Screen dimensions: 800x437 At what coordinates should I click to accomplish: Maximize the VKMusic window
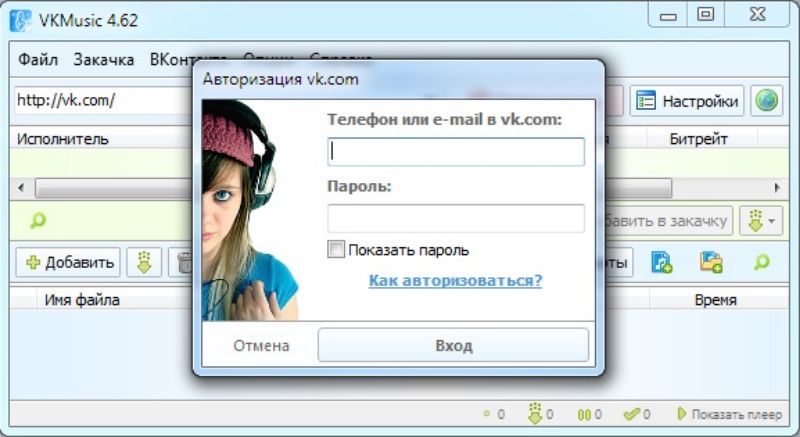[x=706, y=14]
